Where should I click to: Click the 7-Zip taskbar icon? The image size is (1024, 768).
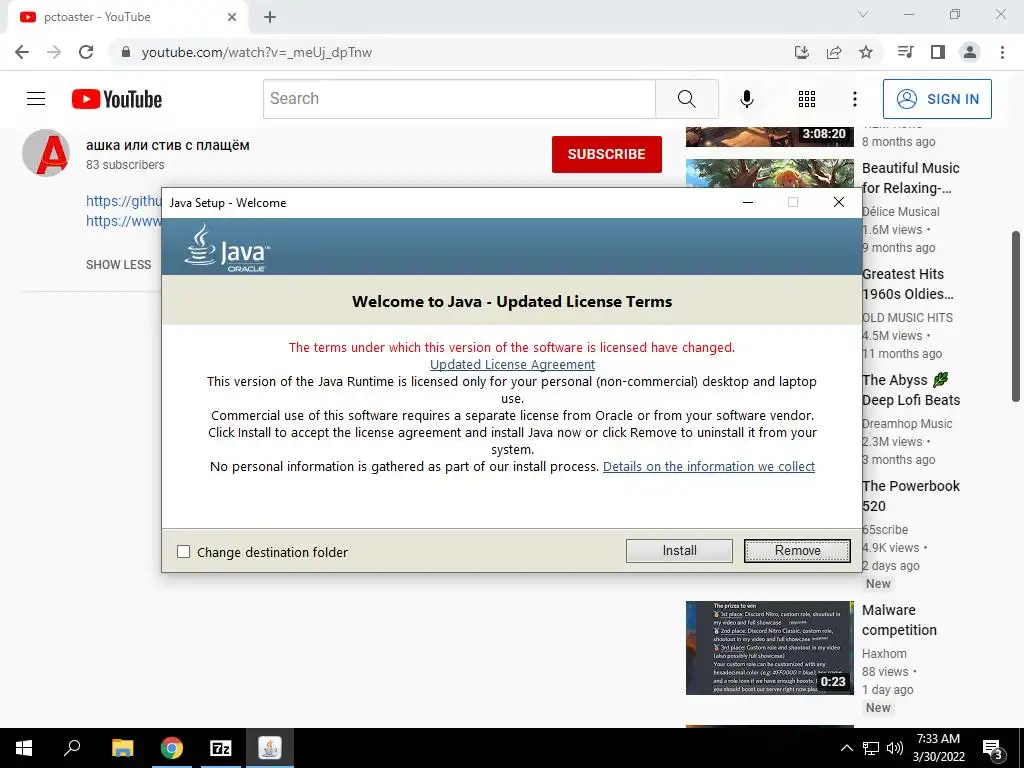tap(221, 748)
